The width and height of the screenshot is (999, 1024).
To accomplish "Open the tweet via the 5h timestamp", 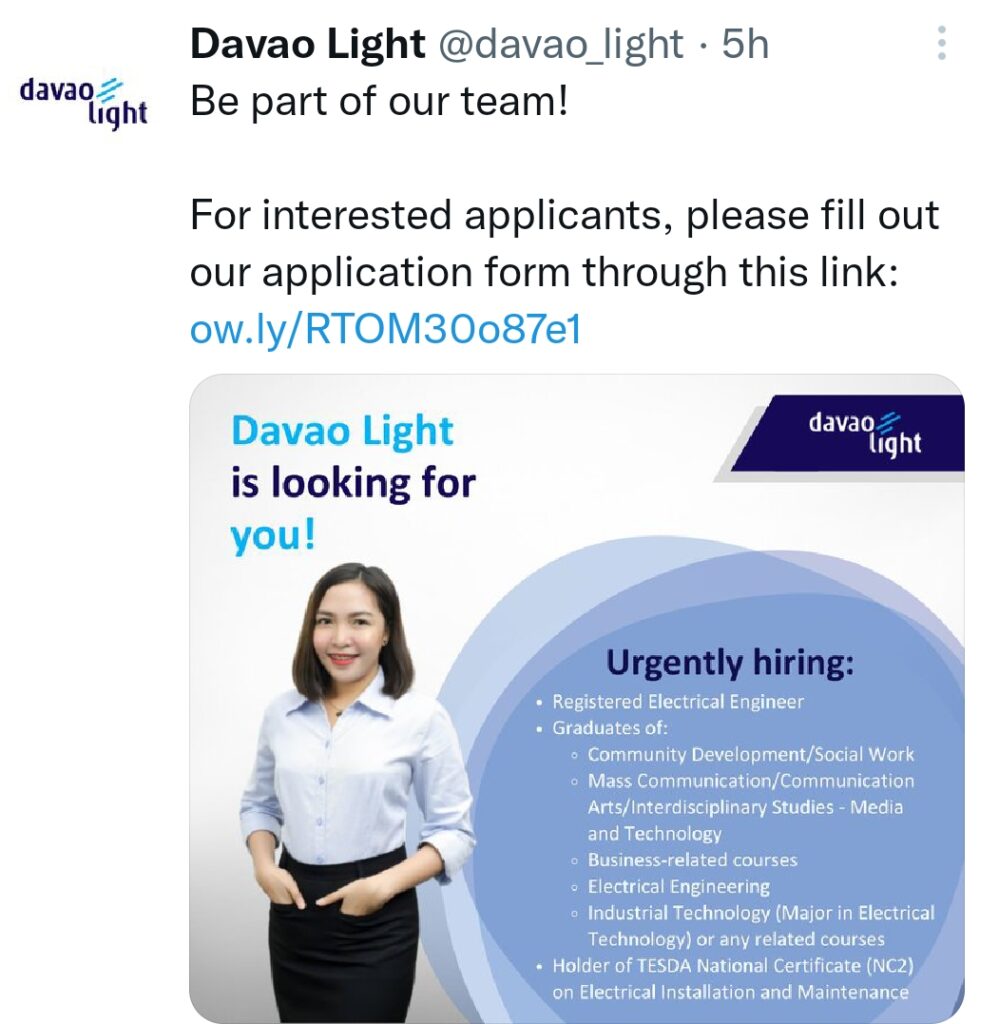I will [x=744, y=44].
